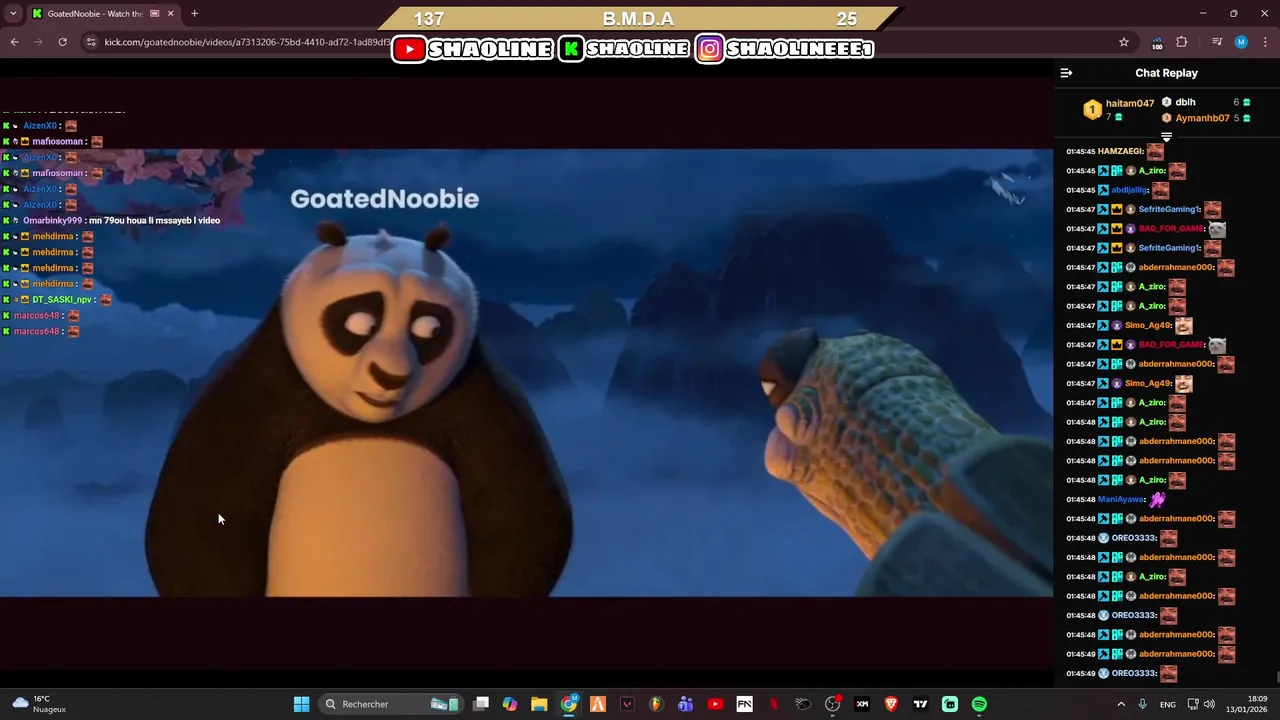
Task: Switch ENG input language
Action: pos(1167,704)
